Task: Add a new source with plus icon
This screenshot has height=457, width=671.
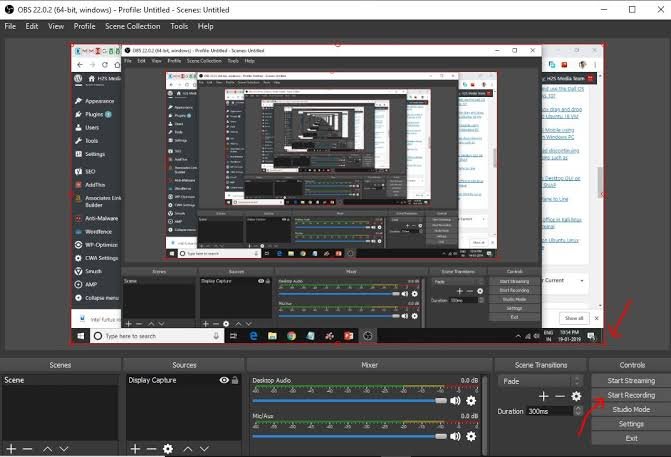Action: pos(133,449)
